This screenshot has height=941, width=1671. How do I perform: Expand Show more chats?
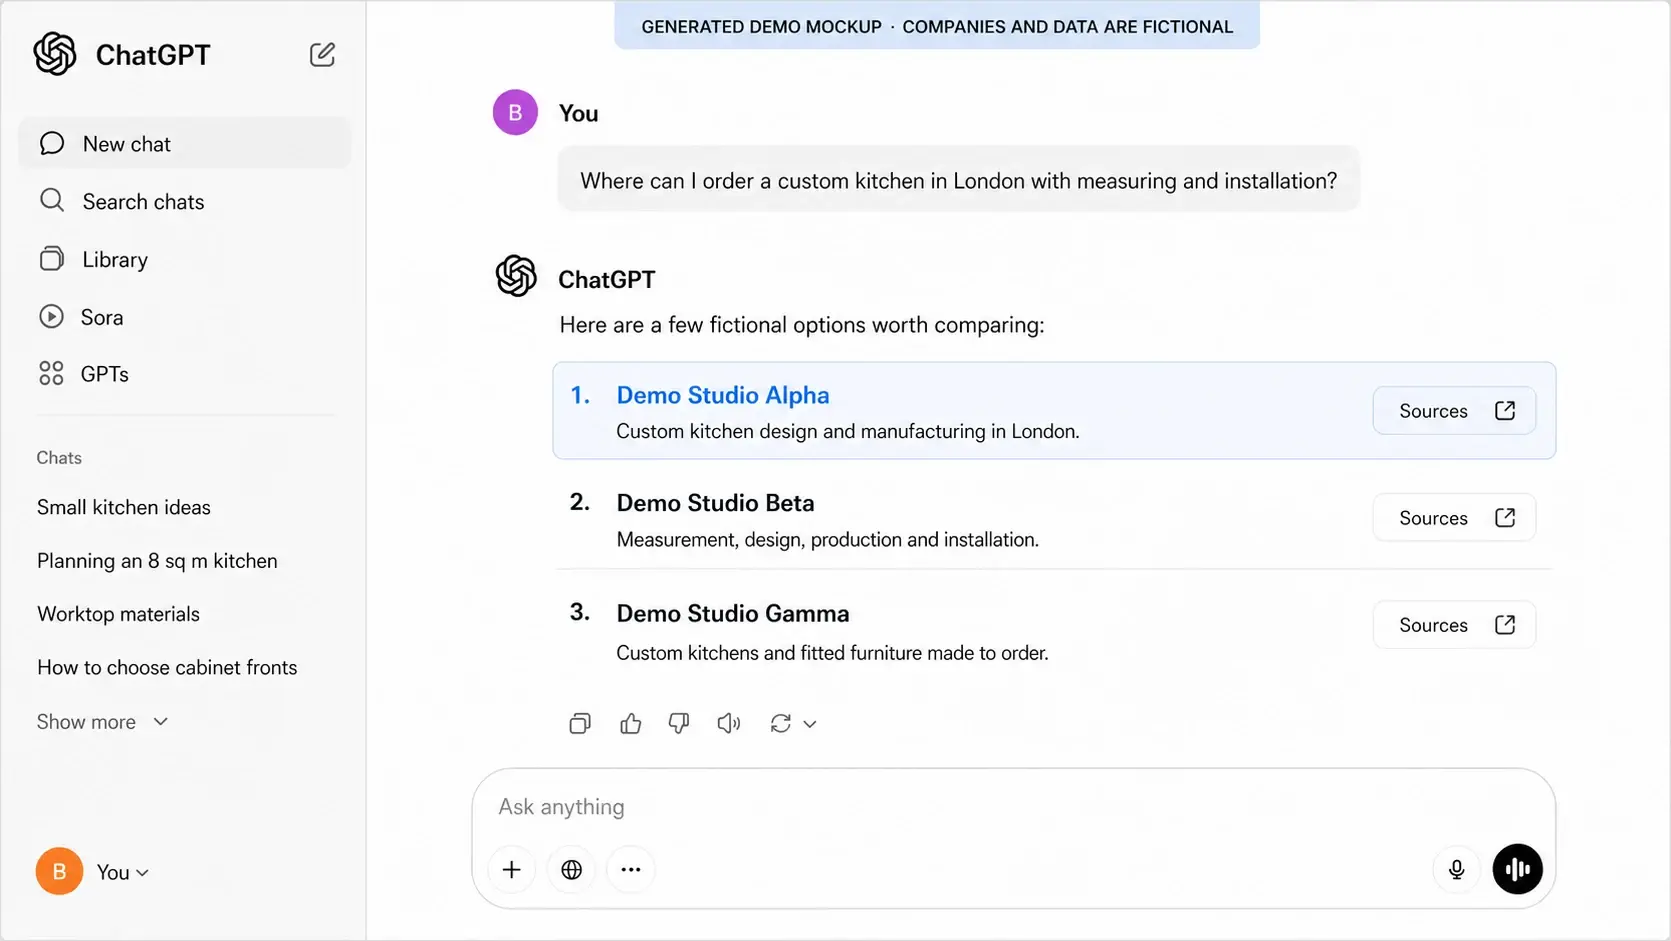click(x=102, y=722)
